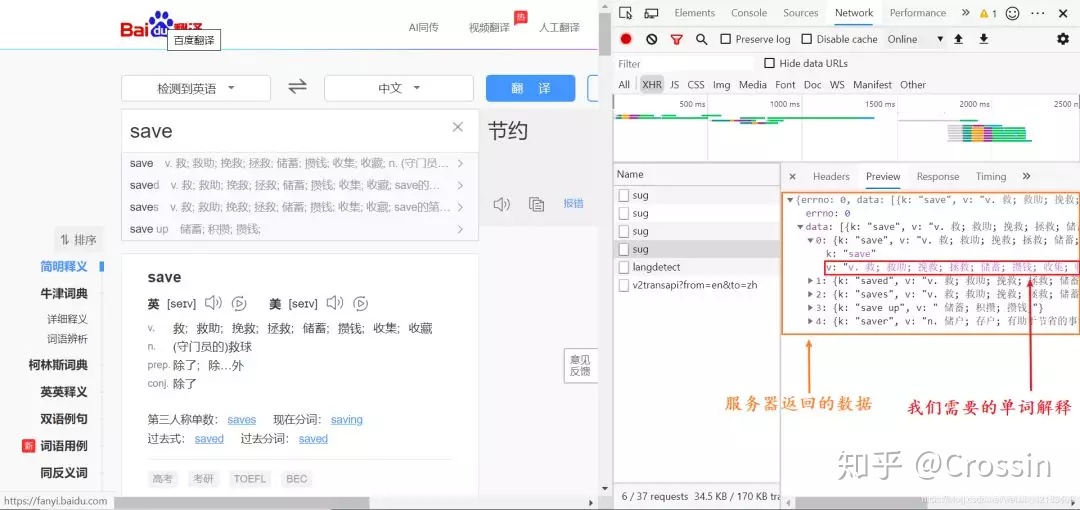
Task: Toggle device toolbar in DevTools
Action: point(651,13)
